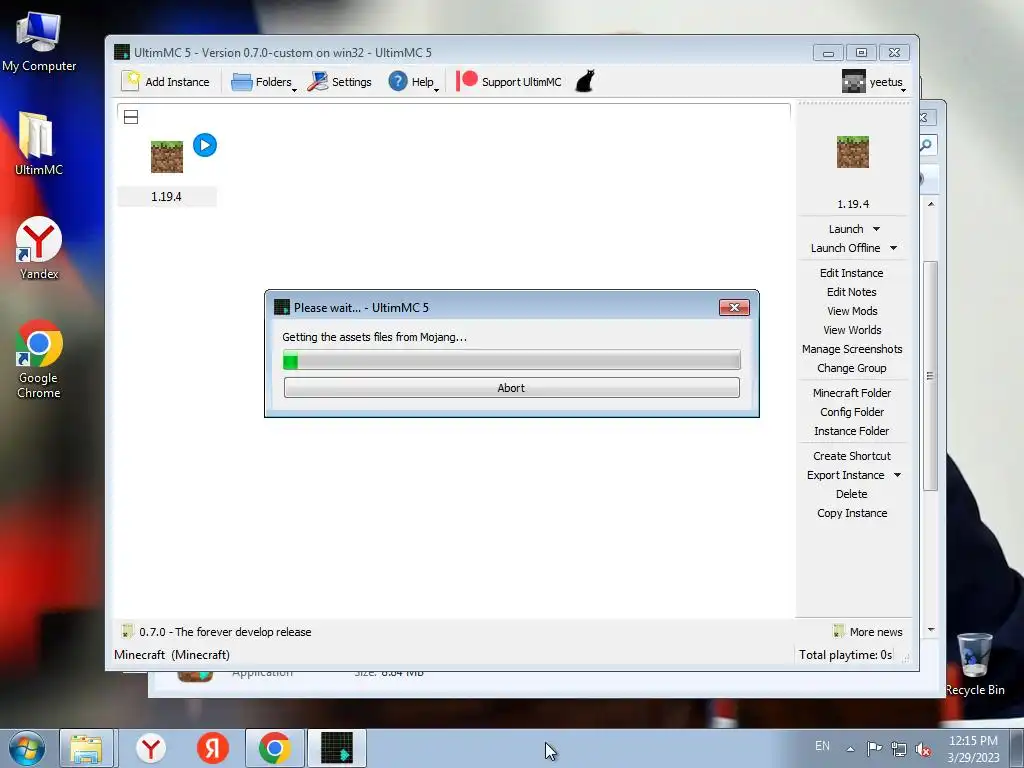Open the Google Chrome desktop shortcut
This screenshot has height=768, width=1024.
tap(39, 359)
